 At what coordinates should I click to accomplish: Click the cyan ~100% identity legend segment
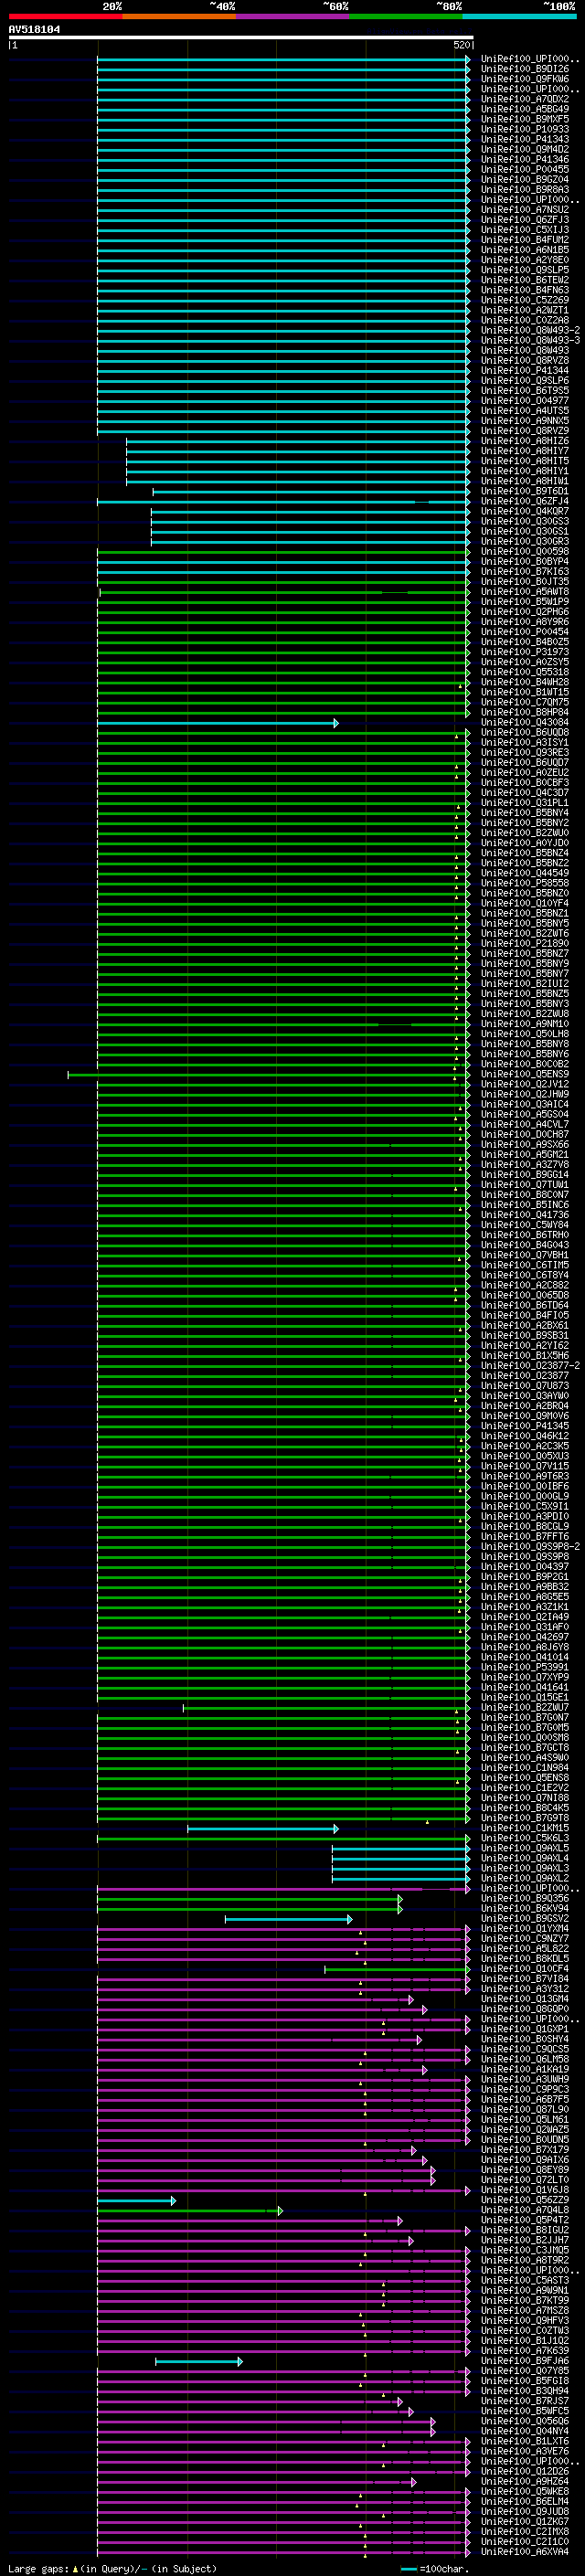coord(519,16)
